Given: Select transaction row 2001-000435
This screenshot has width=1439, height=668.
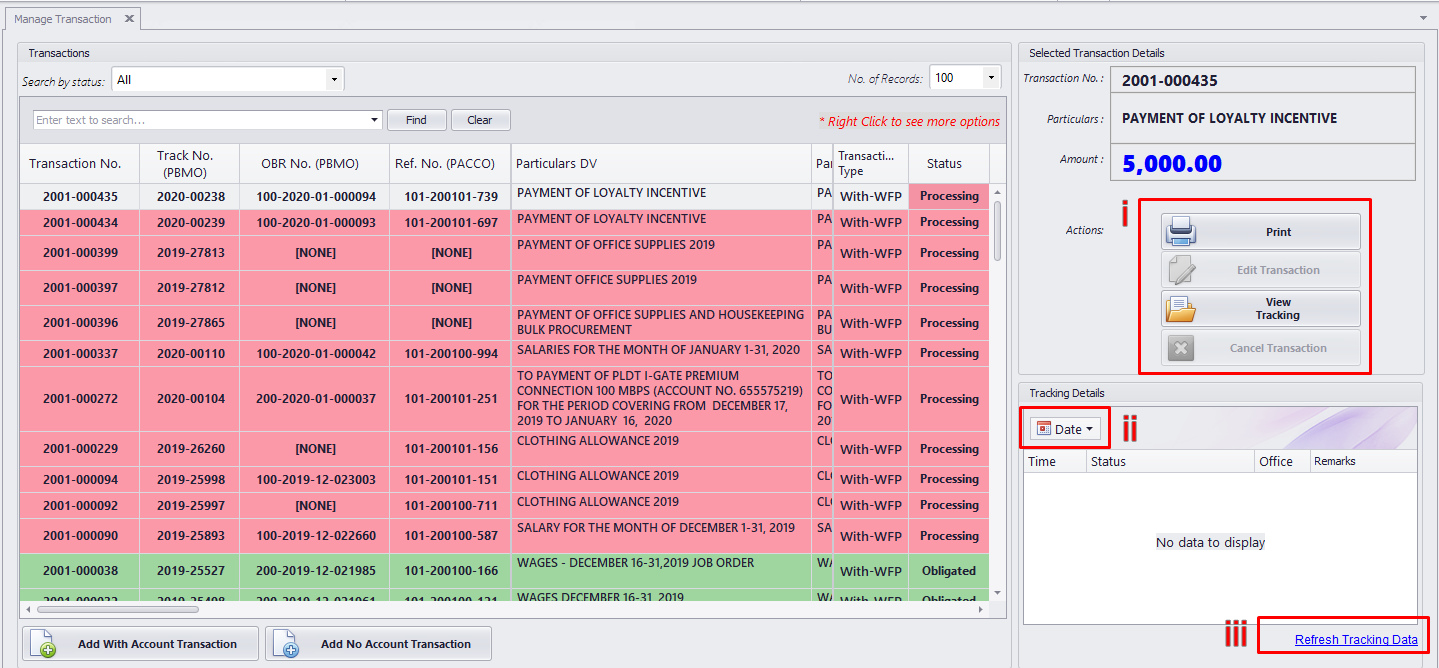Looking at the screenshot, I should (x=505, y=197).
